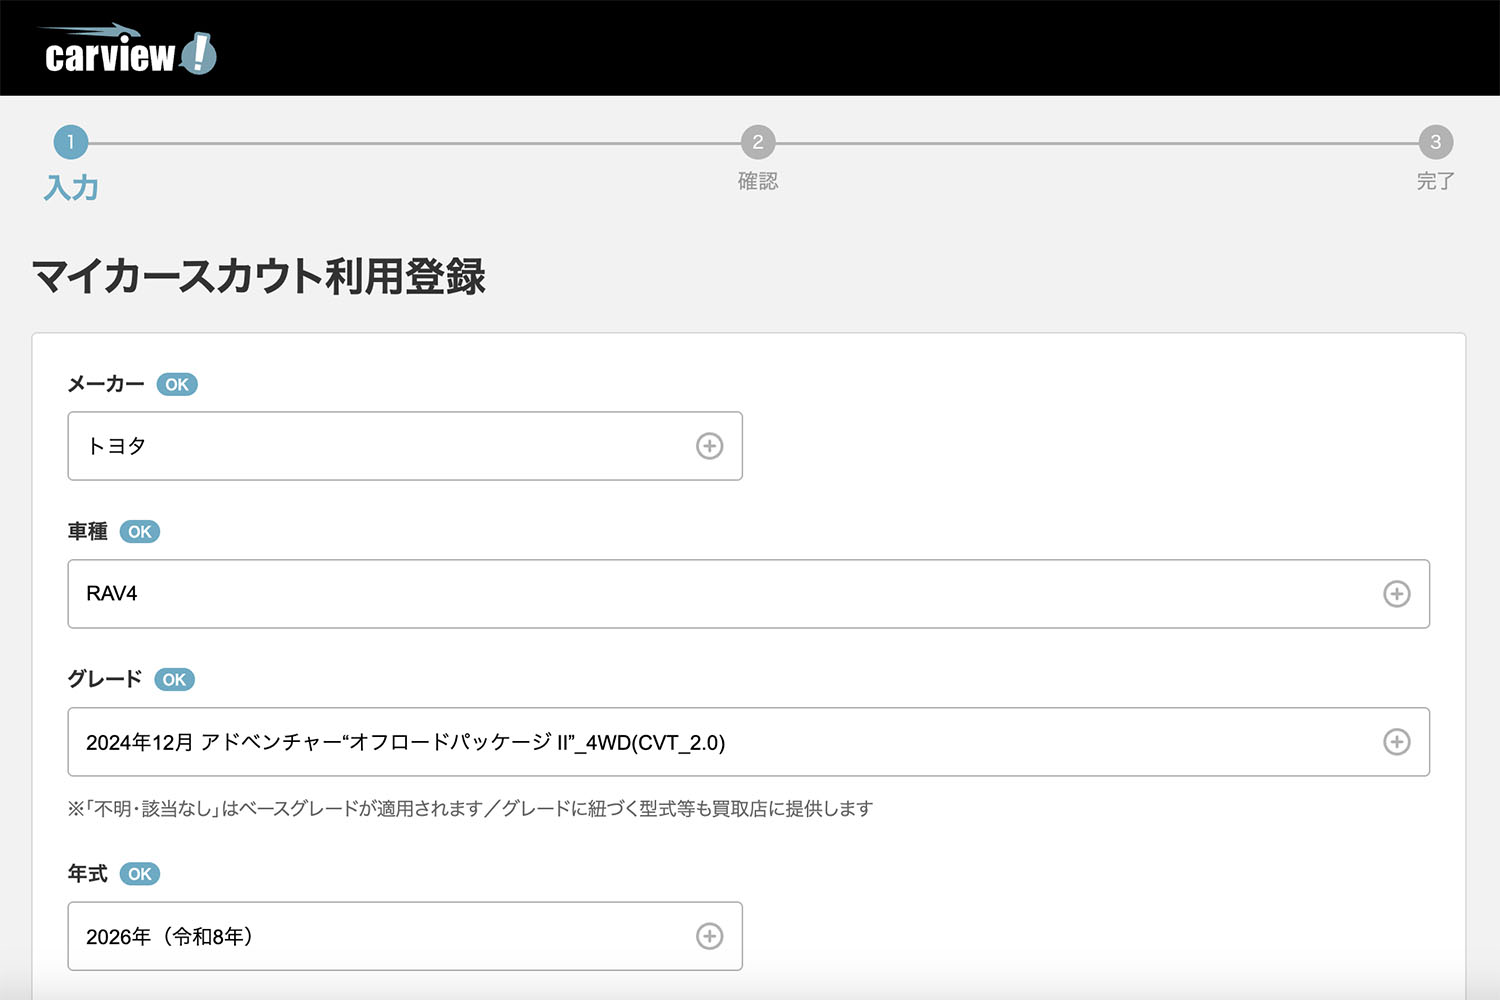This screenshot has height=1000, width=1500.
Task: Click the OK badge next to 車種
Action: [140, 532]
